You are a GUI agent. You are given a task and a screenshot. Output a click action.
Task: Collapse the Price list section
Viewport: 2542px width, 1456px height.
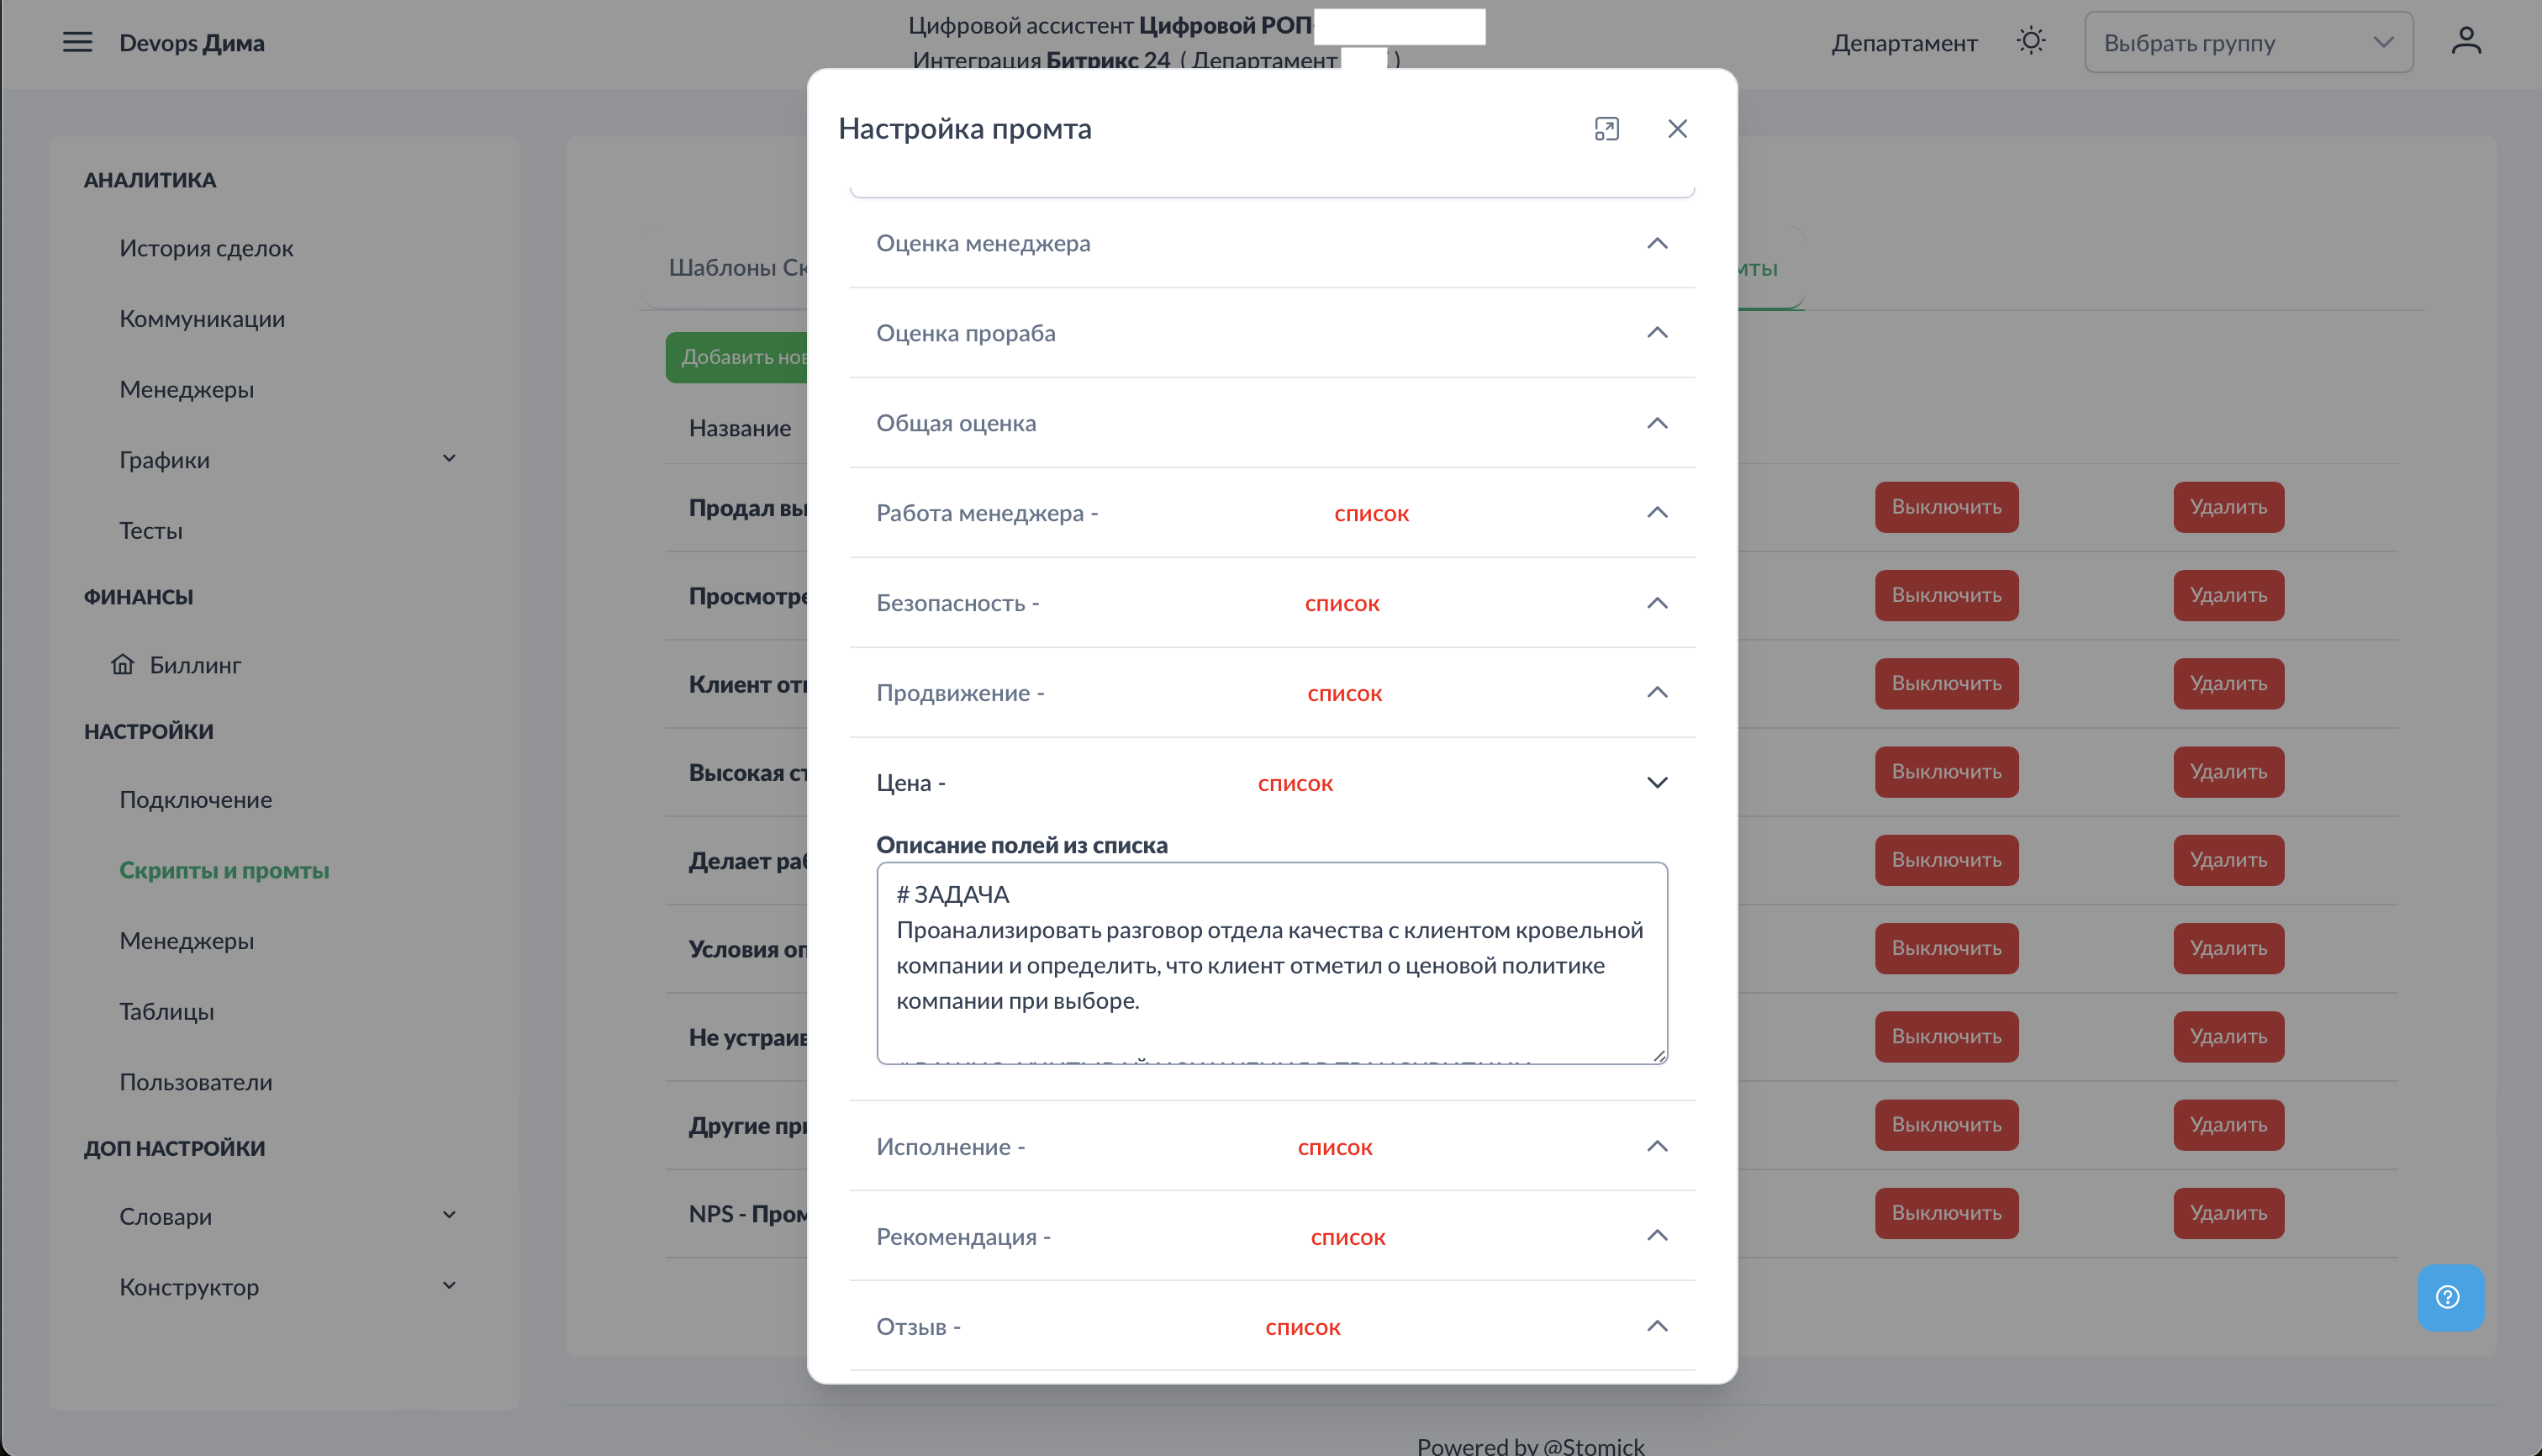point(1656,783)
